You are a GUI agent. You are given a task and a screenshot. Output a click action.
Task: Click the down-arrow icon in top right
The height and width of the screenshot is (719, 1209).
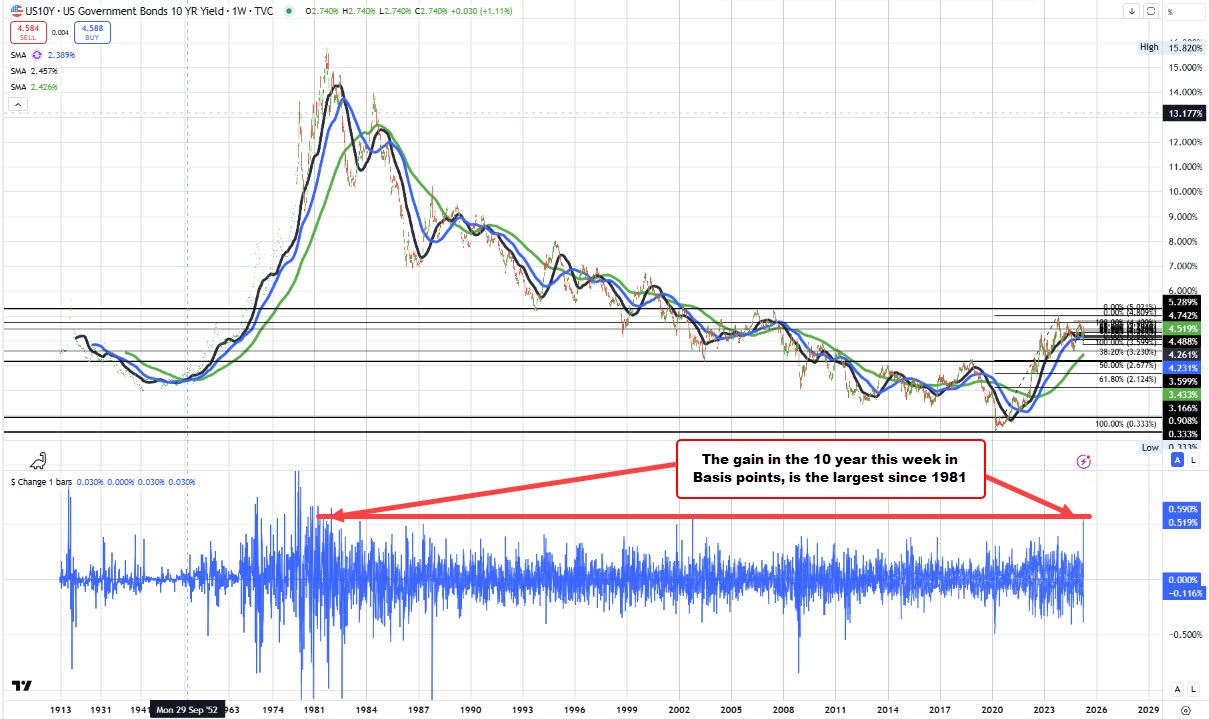click(x=1132, y=12)
